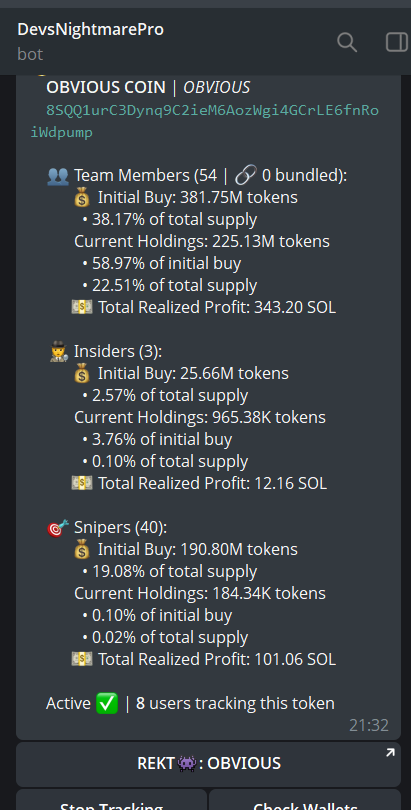Viewport: 411px width, 810px height.
Task: Click the Insiders detective emoji
Action: tap(59, 352)
